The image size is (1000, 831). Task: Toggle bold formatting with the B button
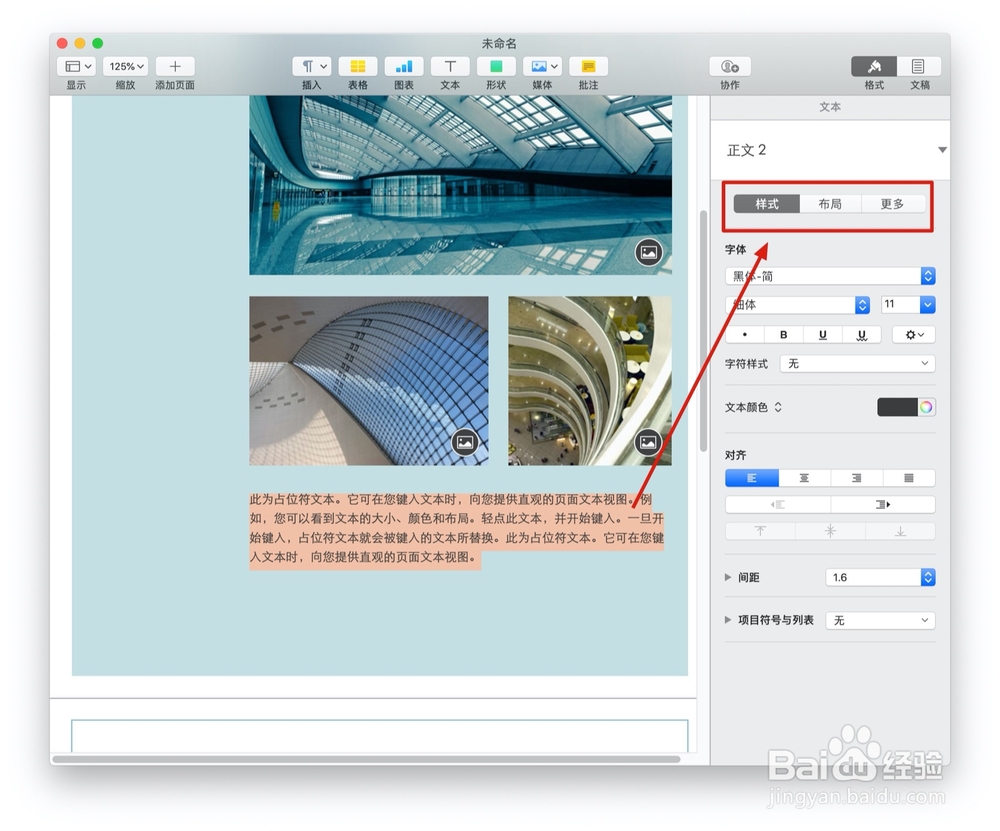click(784, 334)
